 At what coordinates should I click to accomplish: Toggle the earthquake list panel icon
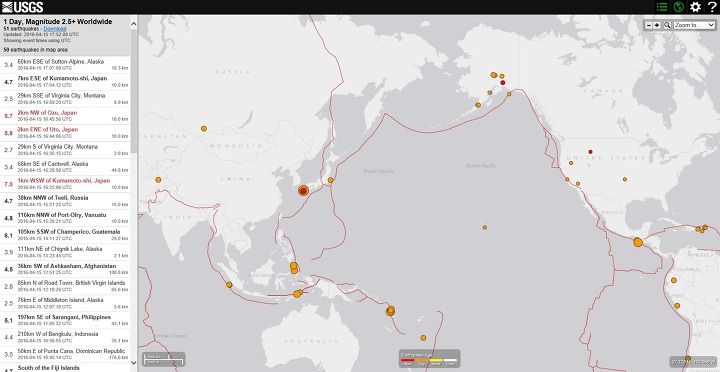(x=662, y=7)
